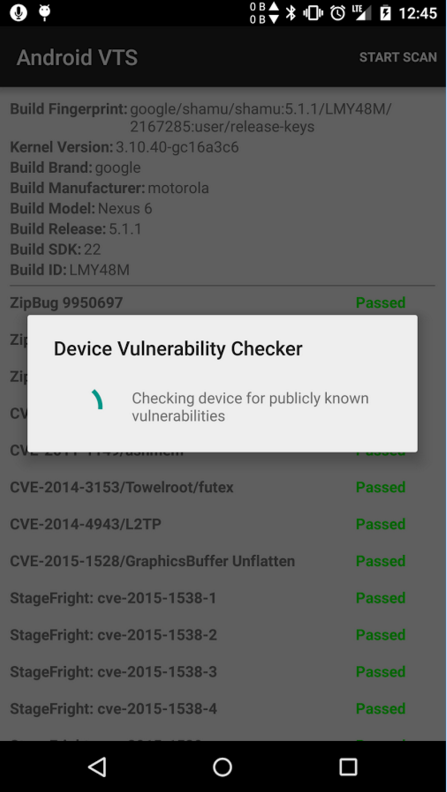Select the CVE-2014-4943/L2TP test row

pos(222,524)
